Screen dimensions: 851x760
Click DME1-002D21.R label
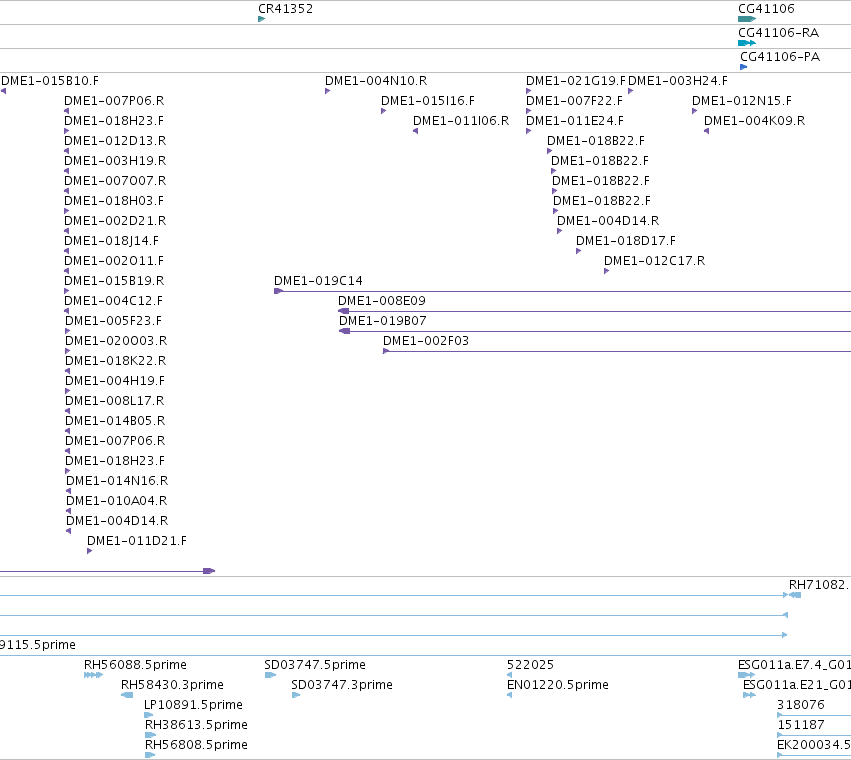coord(115,221)
